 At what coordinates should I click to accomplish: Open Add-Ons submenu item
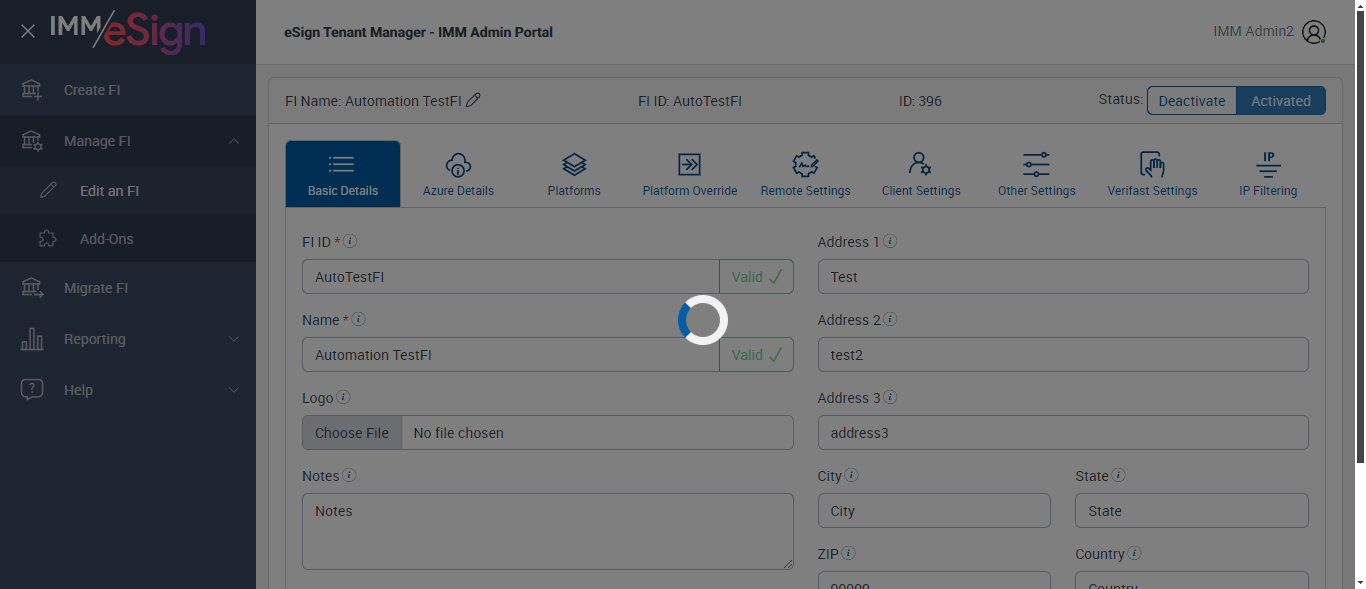click(x=128, y=239)
